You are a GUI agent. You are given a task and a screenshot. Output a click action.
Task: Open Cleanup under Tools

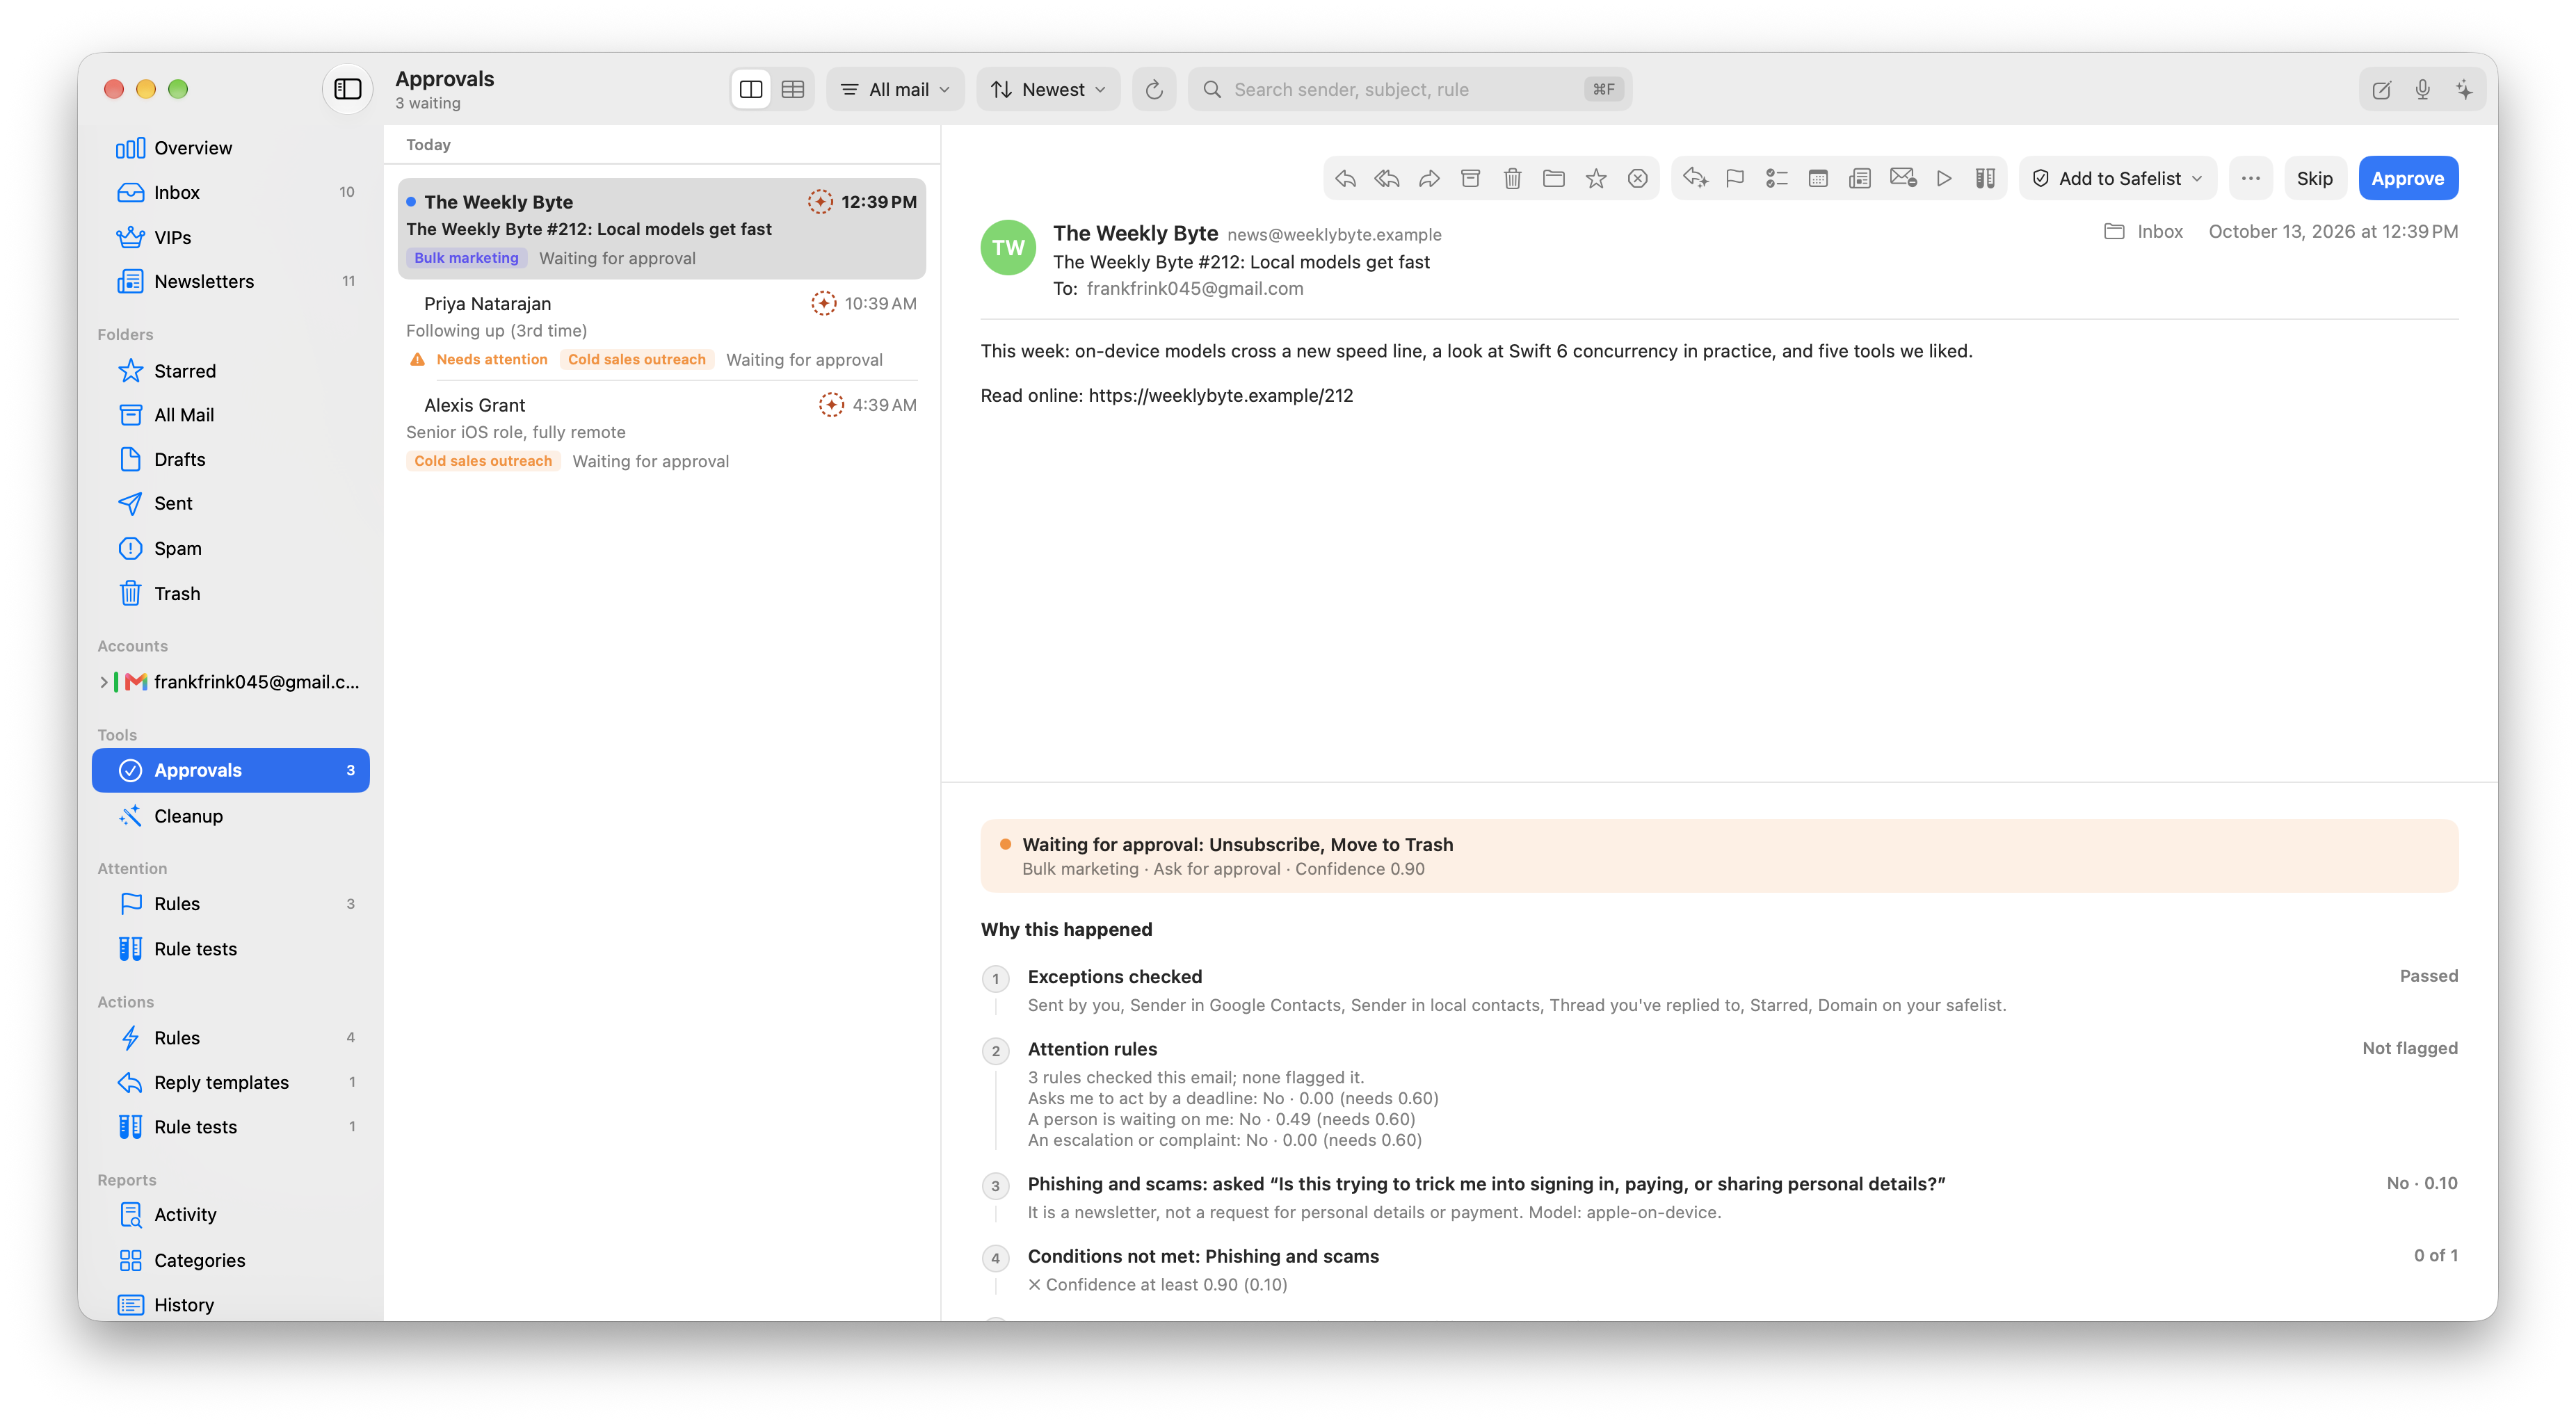231,816
